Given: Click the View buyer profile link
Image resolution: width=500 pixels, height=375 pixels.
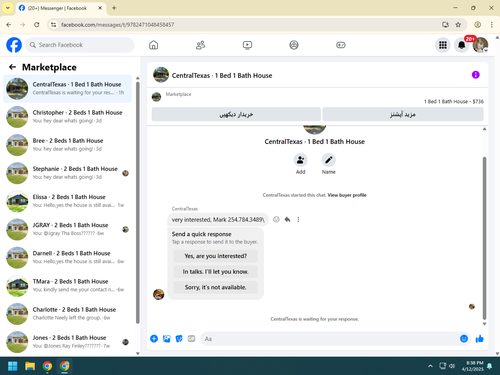Looking at the screenshot, I should click(x=347, y=195).
